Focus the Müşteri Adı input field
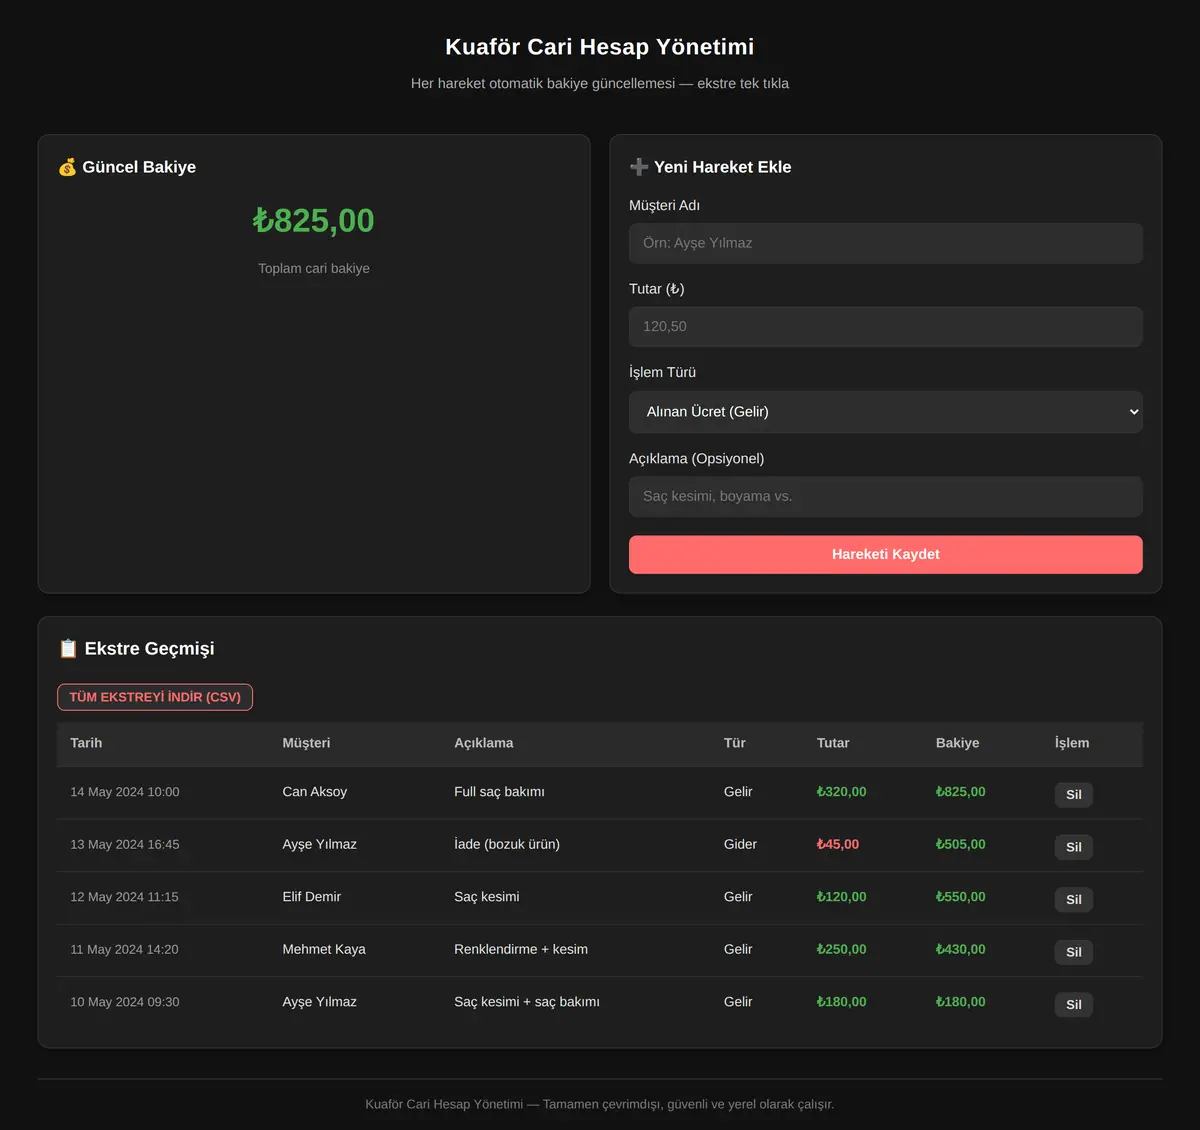The width and height of the screenshot is (1200, 1130). (x=886, y=243)
